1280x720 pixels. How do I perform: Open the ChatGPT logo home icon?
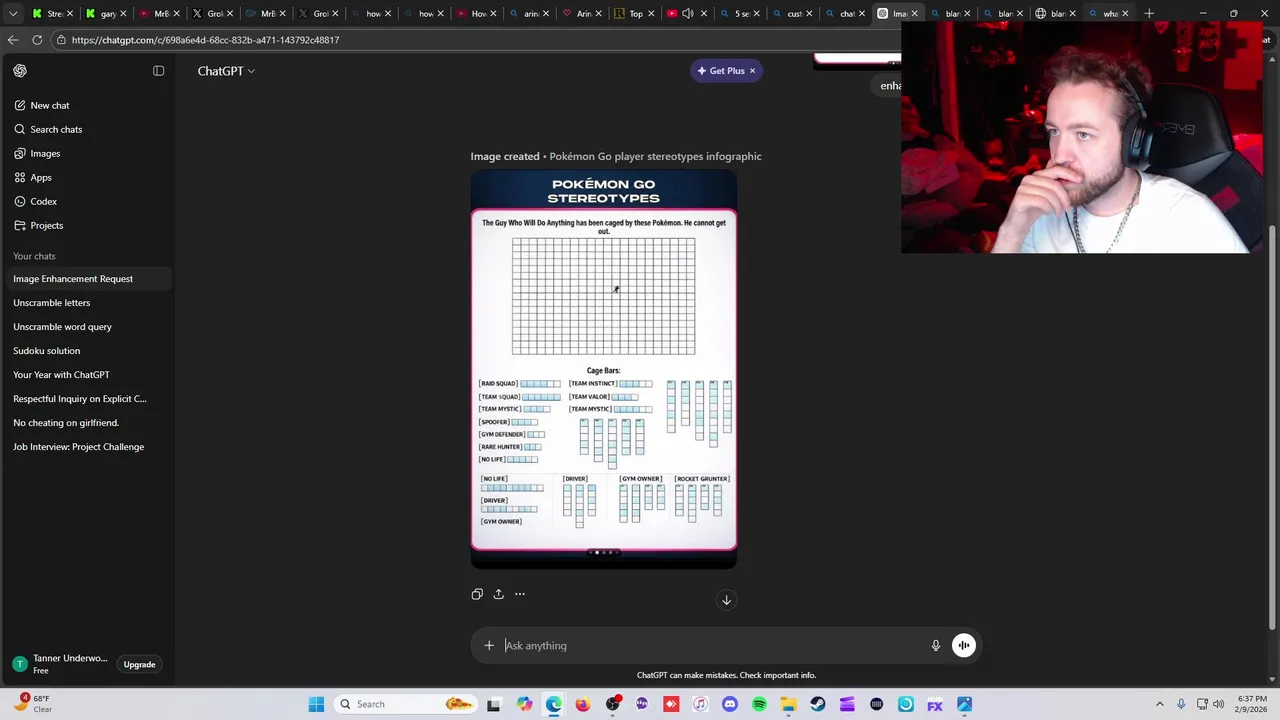click(20, 71)
